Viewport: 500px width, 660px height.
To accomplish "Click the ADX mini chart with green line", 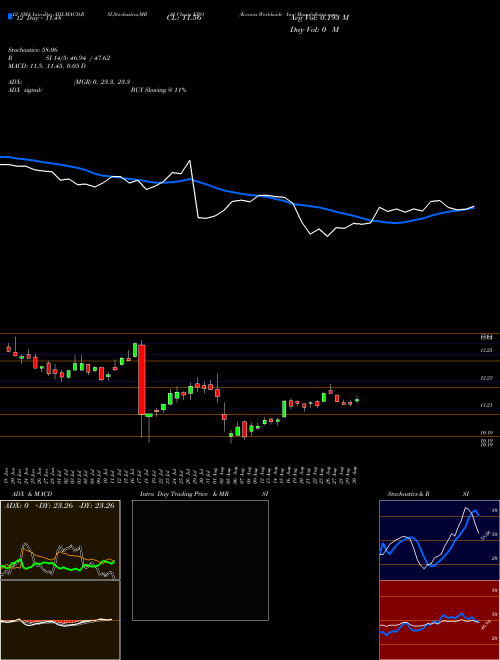I will coord(60,540).
